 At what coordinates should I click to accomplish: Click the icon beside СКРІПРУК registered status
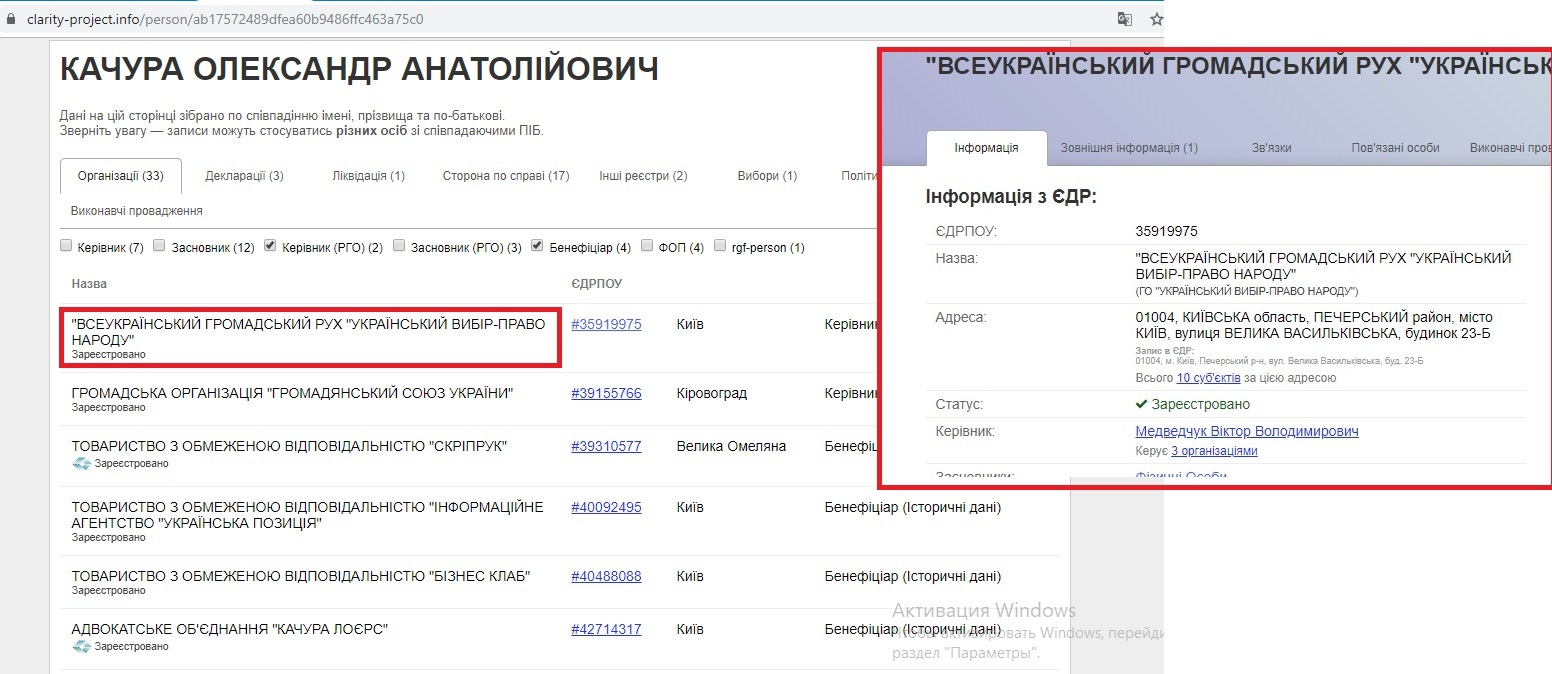[x=82, y=463]
